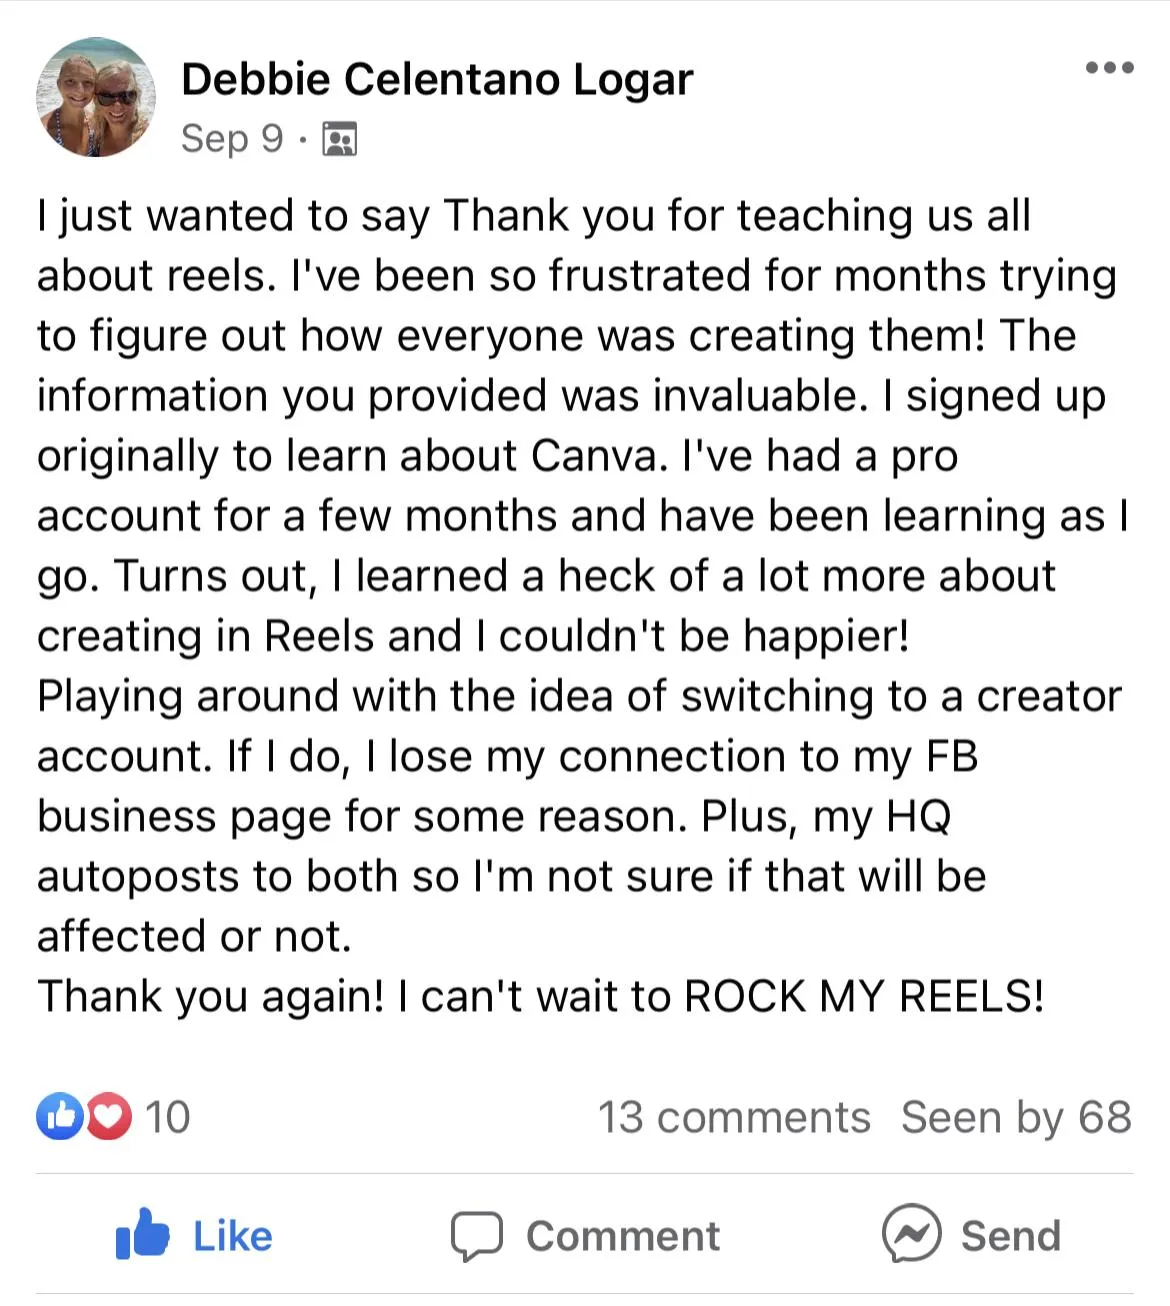Tap the Like thumbs-up icon
The image size is (1170, 1306).
click(143, 1234)
